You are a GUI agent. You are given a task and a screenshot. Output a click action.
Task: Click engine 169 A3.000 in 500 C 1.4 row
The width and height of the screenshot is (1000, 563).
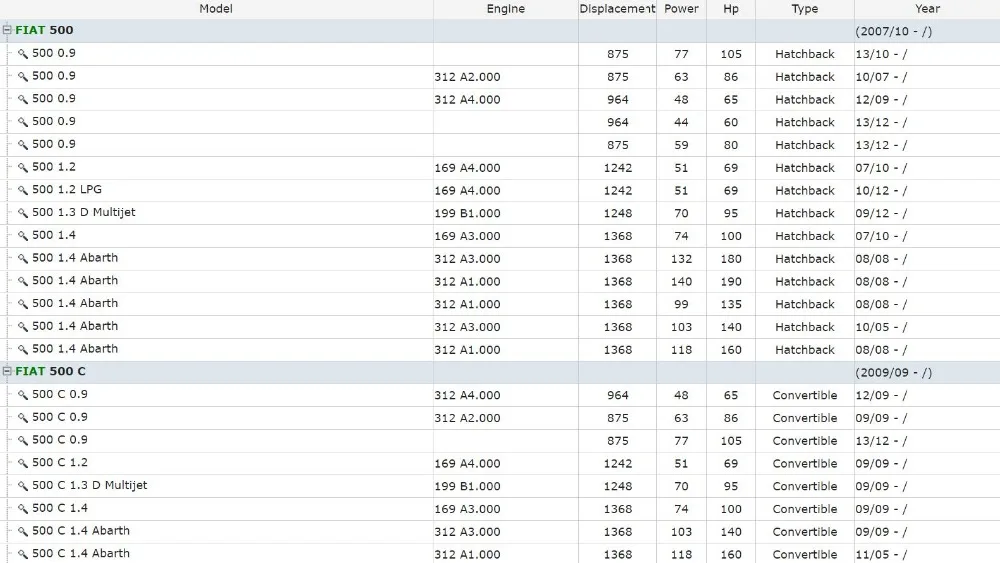pyautogui.click(x=467, y=509)
